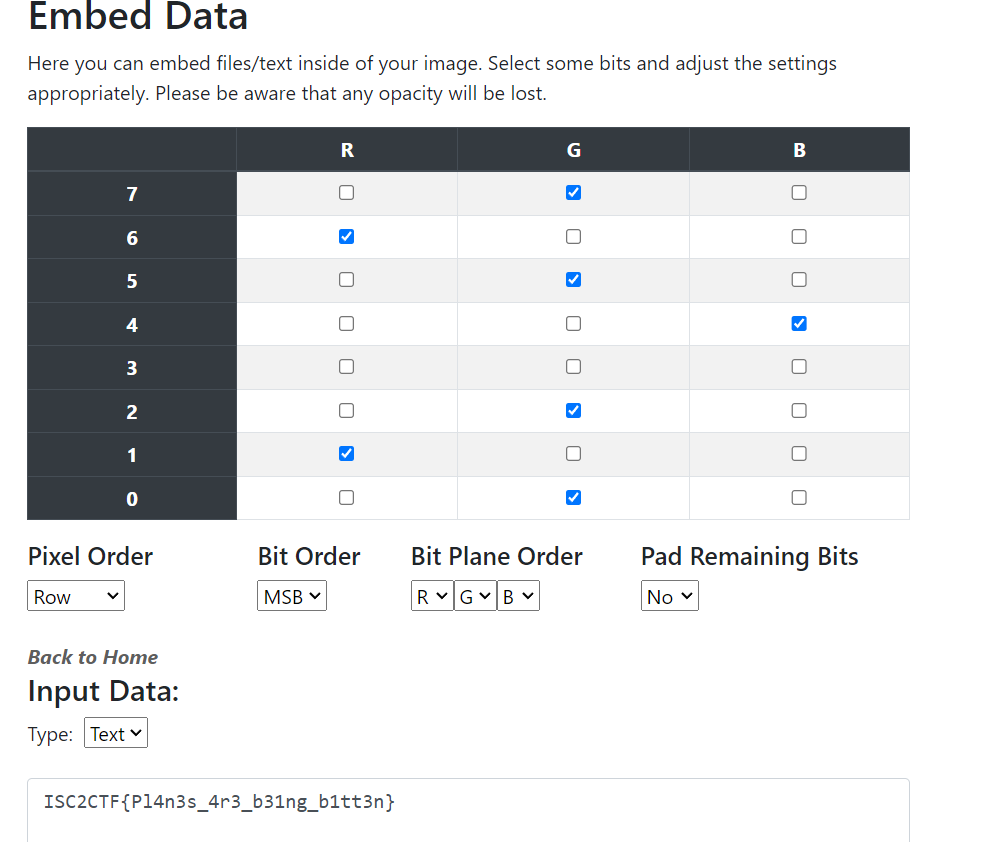Uncheck the R bit 6 checkbox
Image resolution: width=991 pixels, height=842 pixels.
click(x=346, y=237)
